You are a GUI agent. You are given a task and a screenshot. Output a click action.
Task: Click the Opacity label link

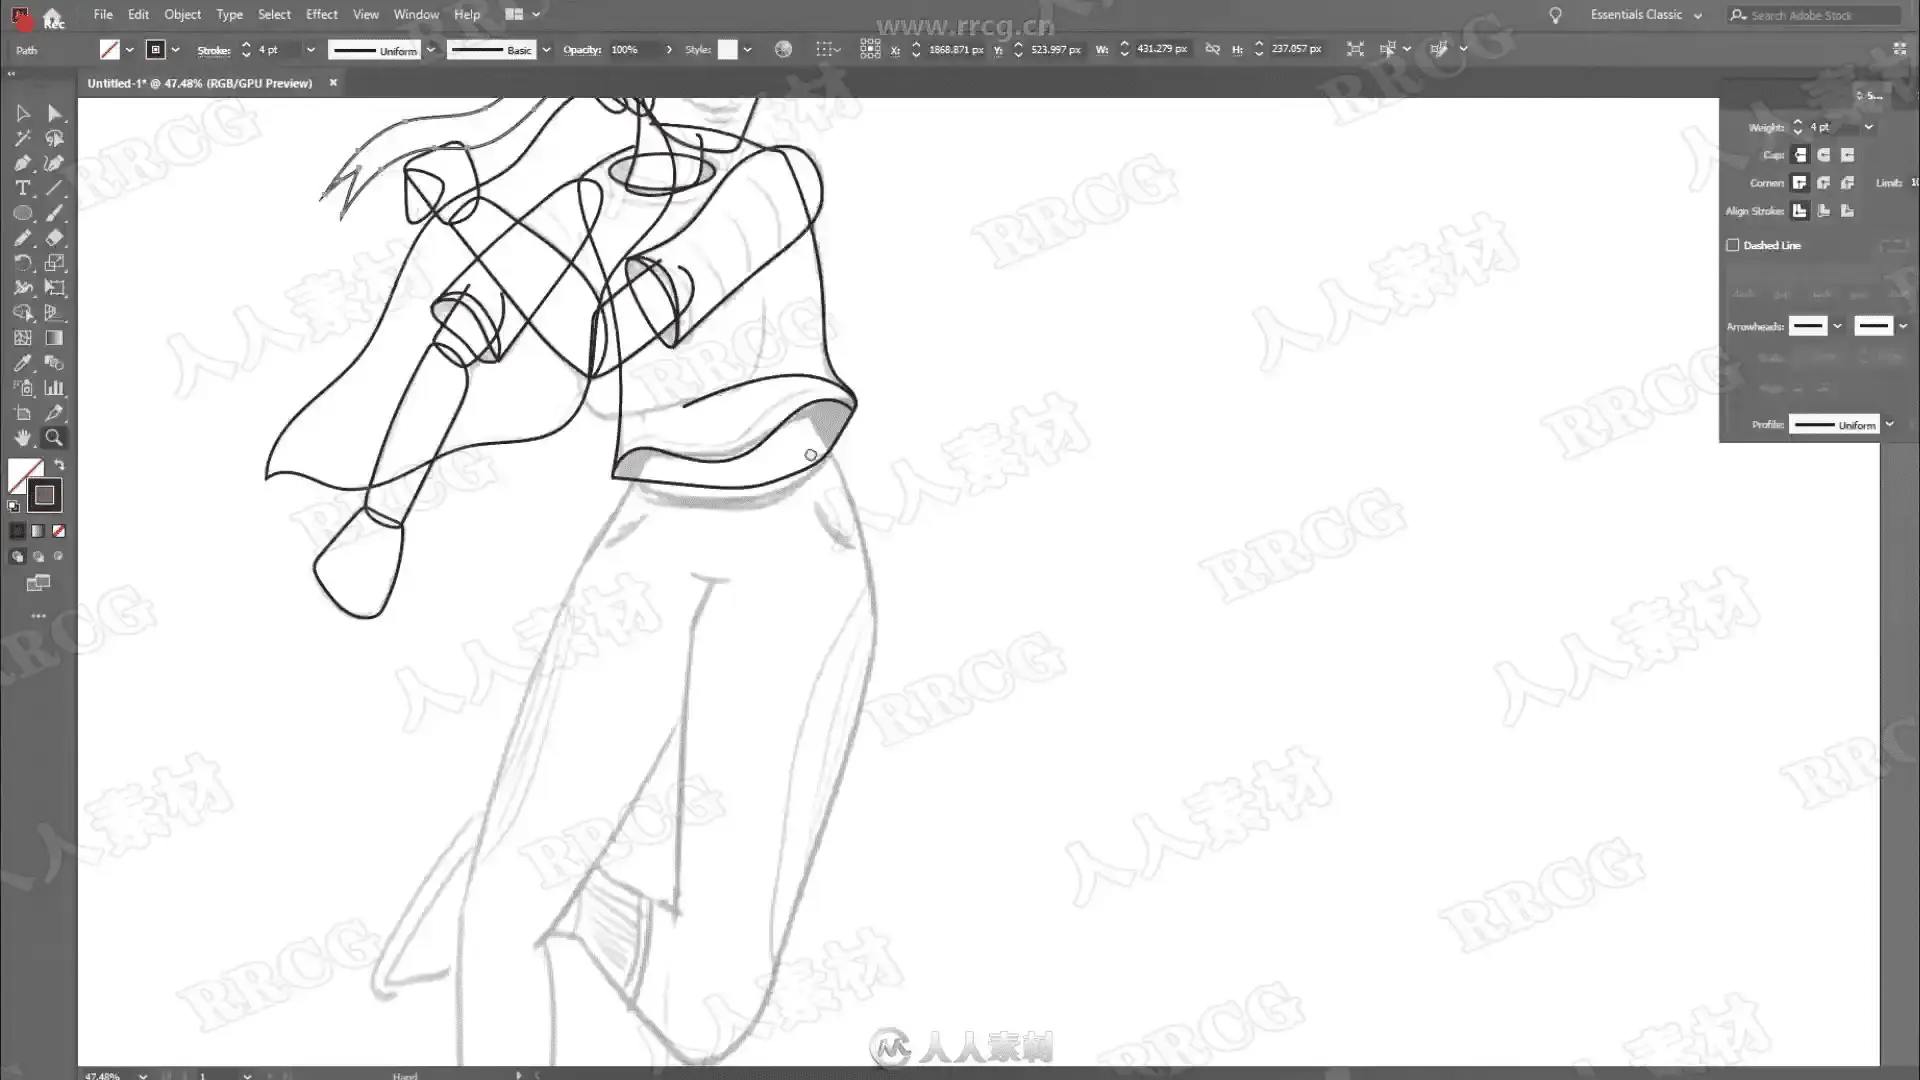pos(581,50)
